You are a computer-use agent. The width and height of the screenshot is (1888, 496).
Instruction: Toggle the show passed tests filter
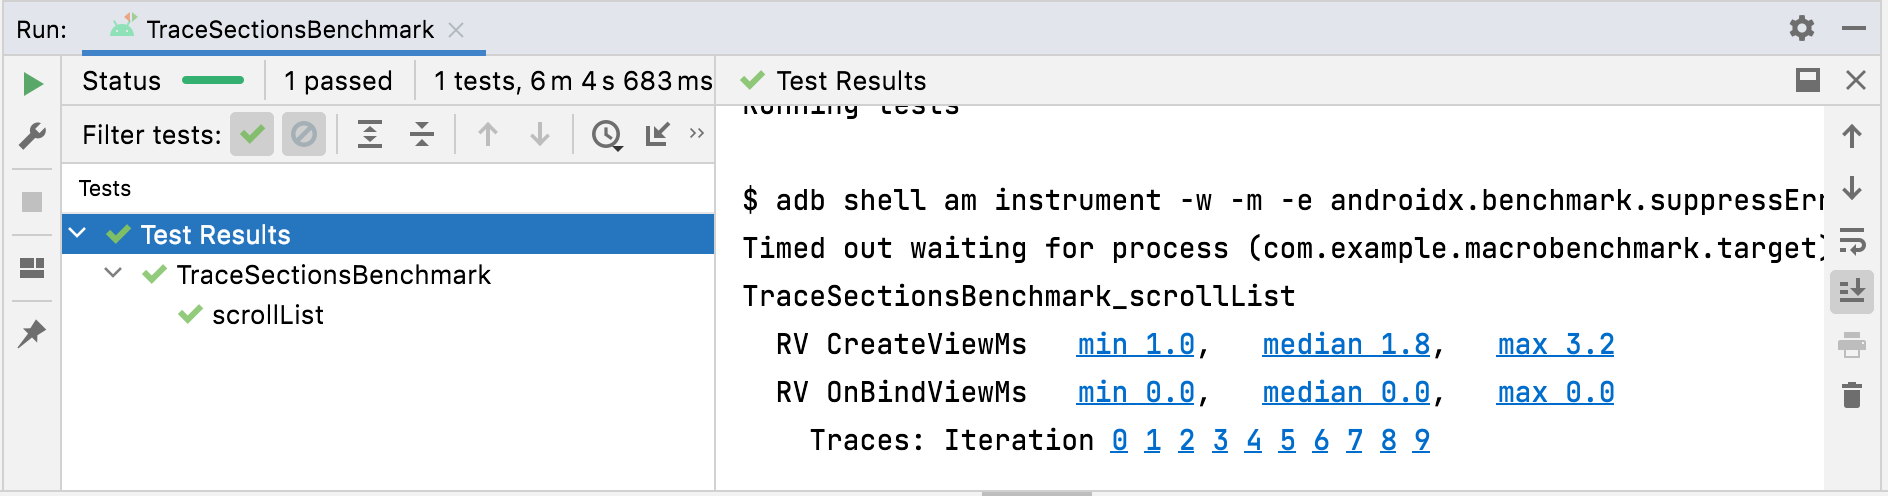tap(252, 134)
